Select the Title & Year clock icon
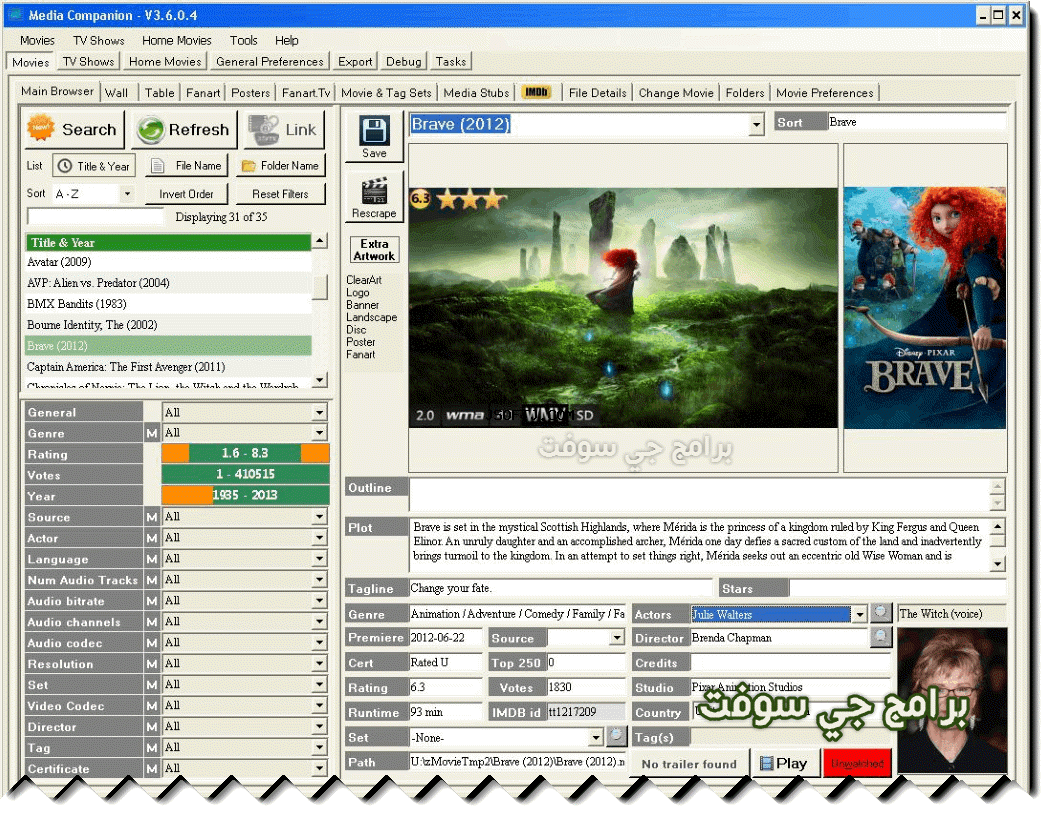This screenshot has width=1060, height=830. tap(64, 166)
